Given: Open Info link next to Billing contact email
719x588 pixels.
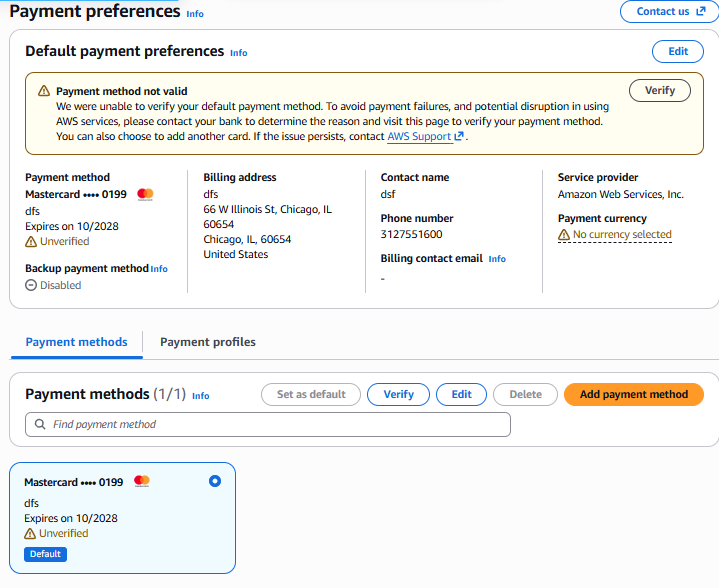Looking at the screenshot, I should (x=497, y=259).
